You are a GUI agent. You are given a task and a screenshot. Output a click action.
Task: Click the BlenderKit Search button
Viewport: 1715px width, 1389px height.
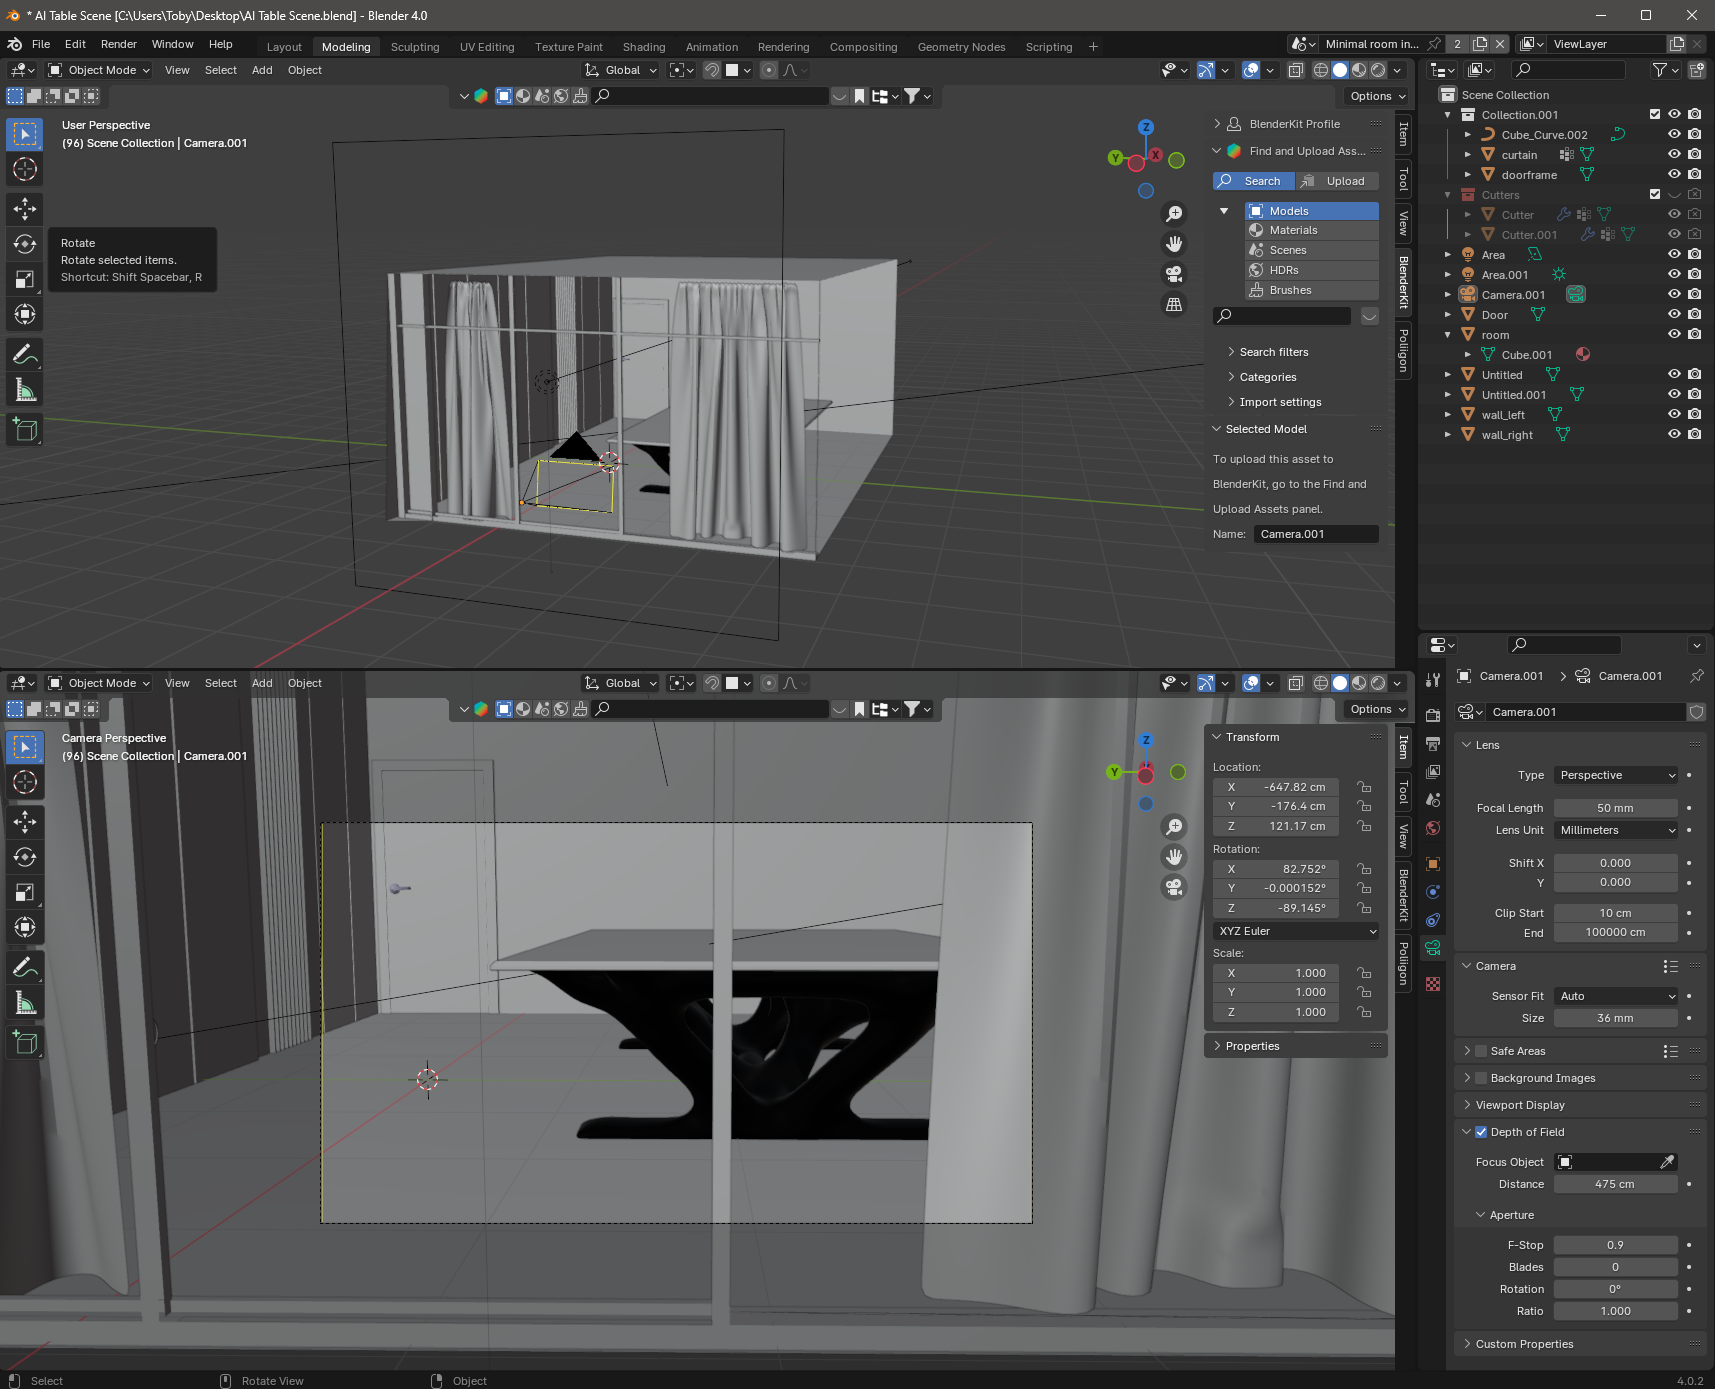pyautogui.click(x=1254, y=181)
